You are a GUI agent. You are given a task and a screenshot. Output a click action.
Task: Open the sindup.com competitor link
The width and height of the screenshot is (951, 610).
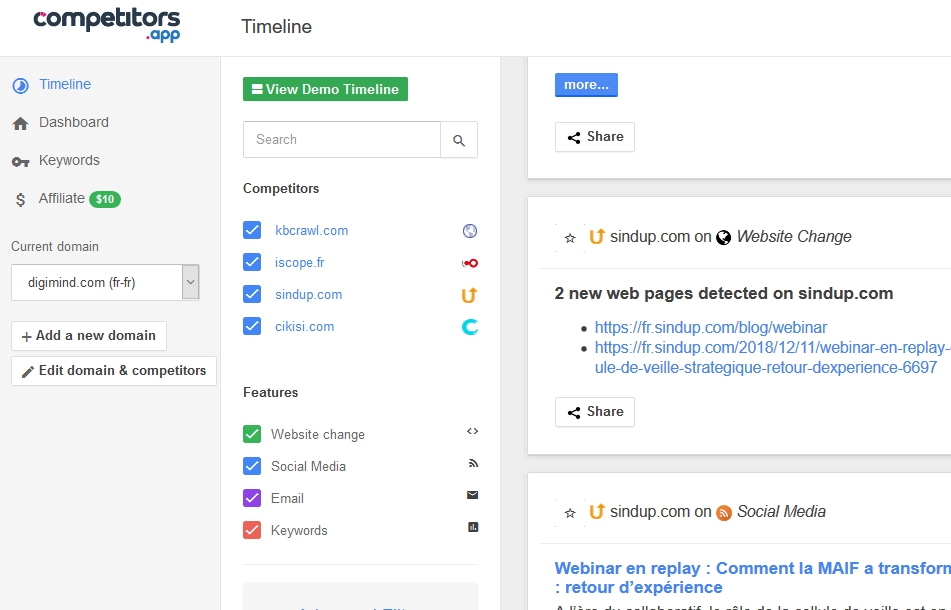tap(309, 295)
